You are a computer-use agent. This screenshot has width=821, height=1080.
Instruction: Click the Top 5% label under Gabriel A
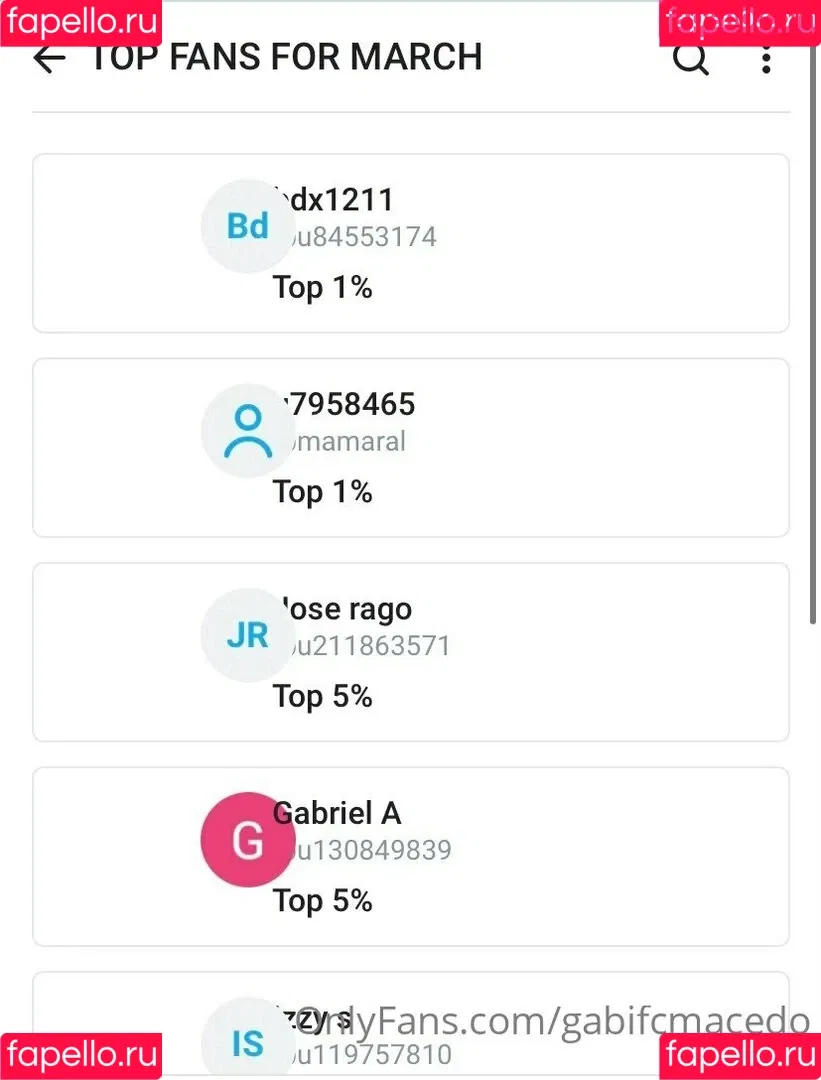[322, 900]
